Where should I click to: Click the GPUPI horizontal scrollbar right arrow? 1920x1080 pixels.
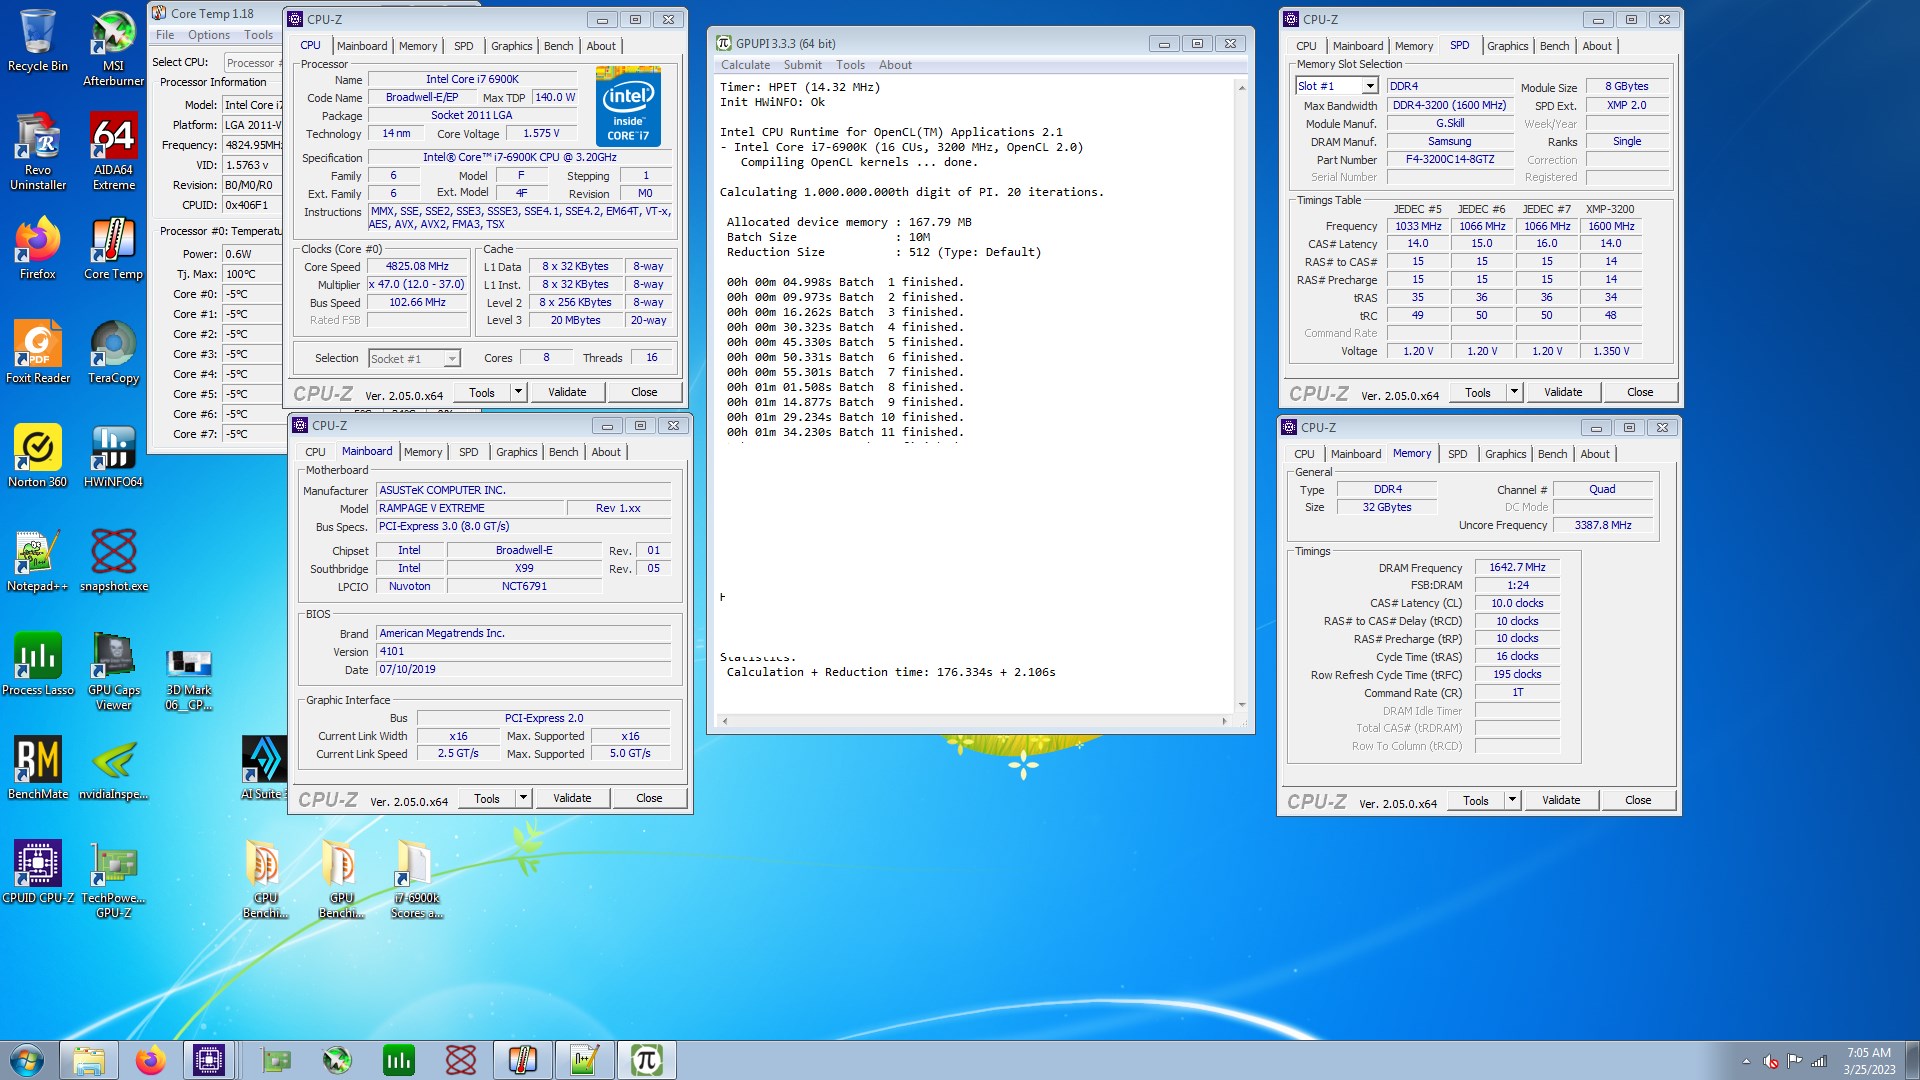coord(1224,720)
